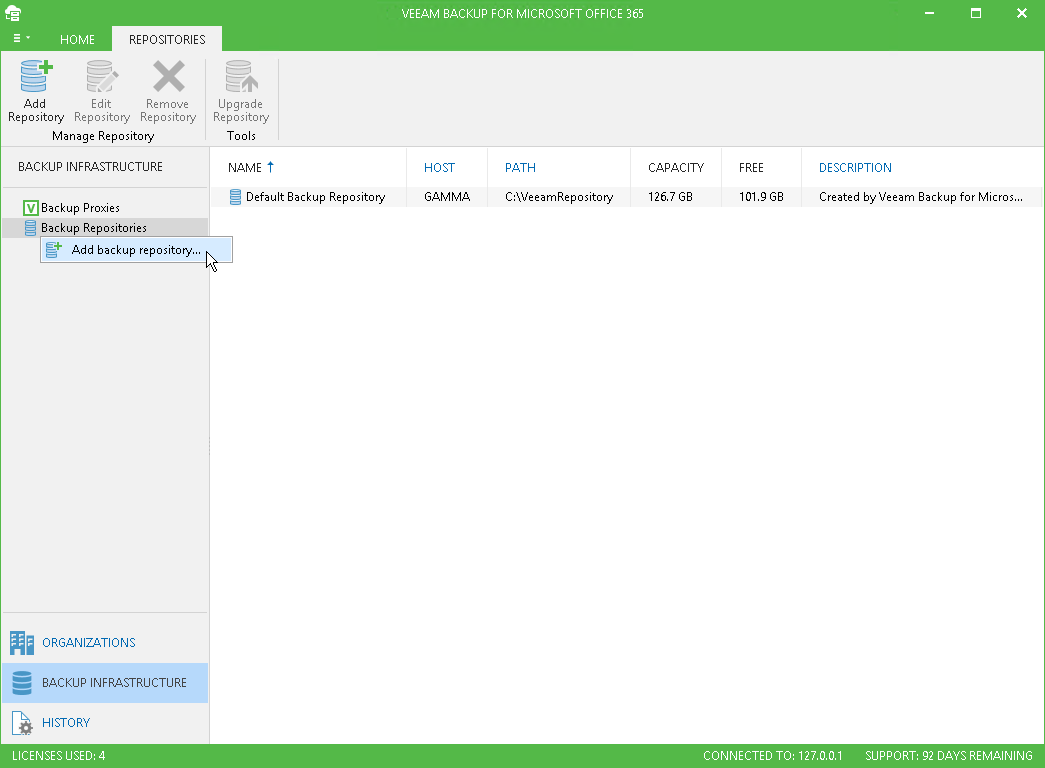
Task: Click the NAME column sort arrow
Action: point(271,167)
